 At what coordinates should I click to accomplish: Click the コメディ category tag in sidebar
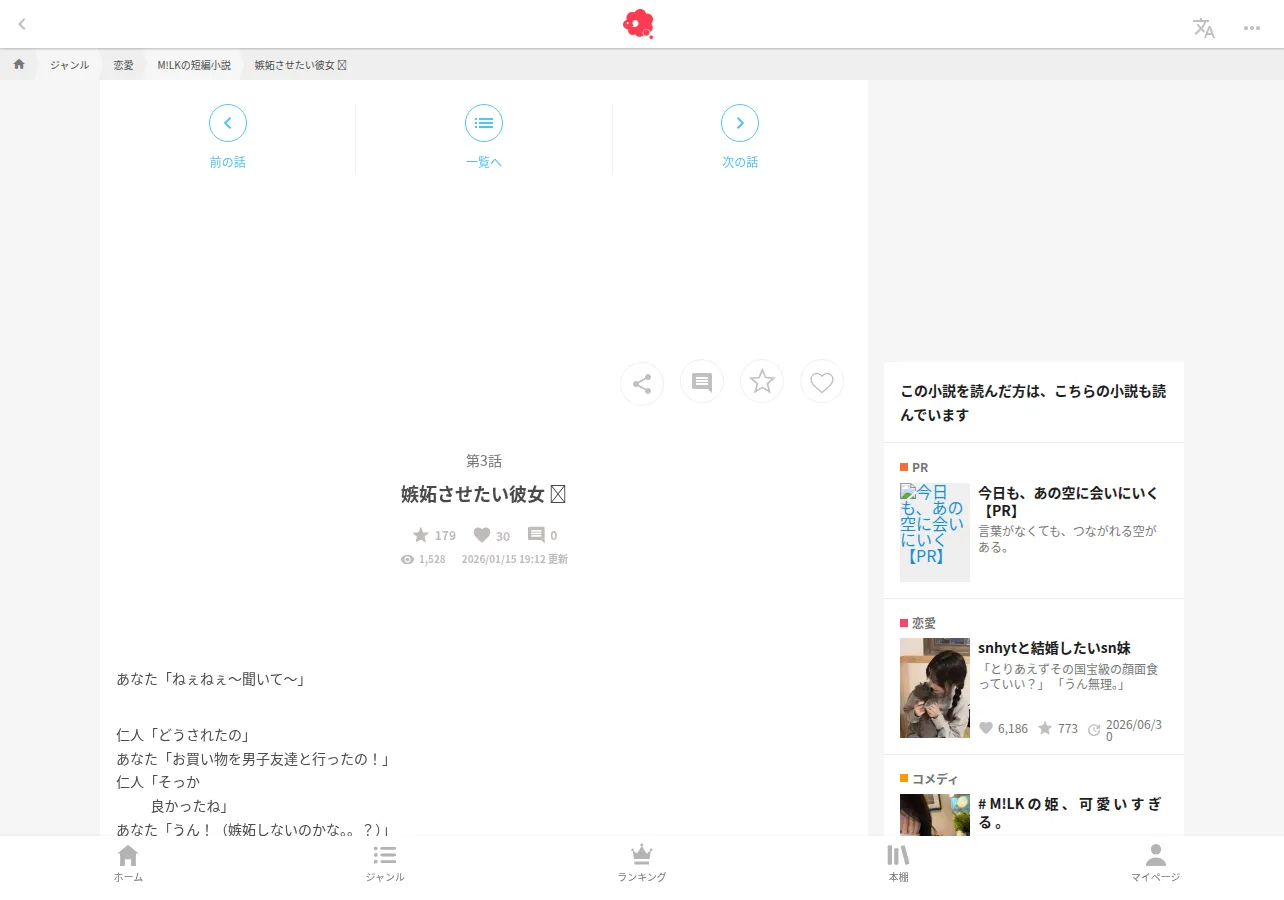pyautogui.click(x=929, y=779)
